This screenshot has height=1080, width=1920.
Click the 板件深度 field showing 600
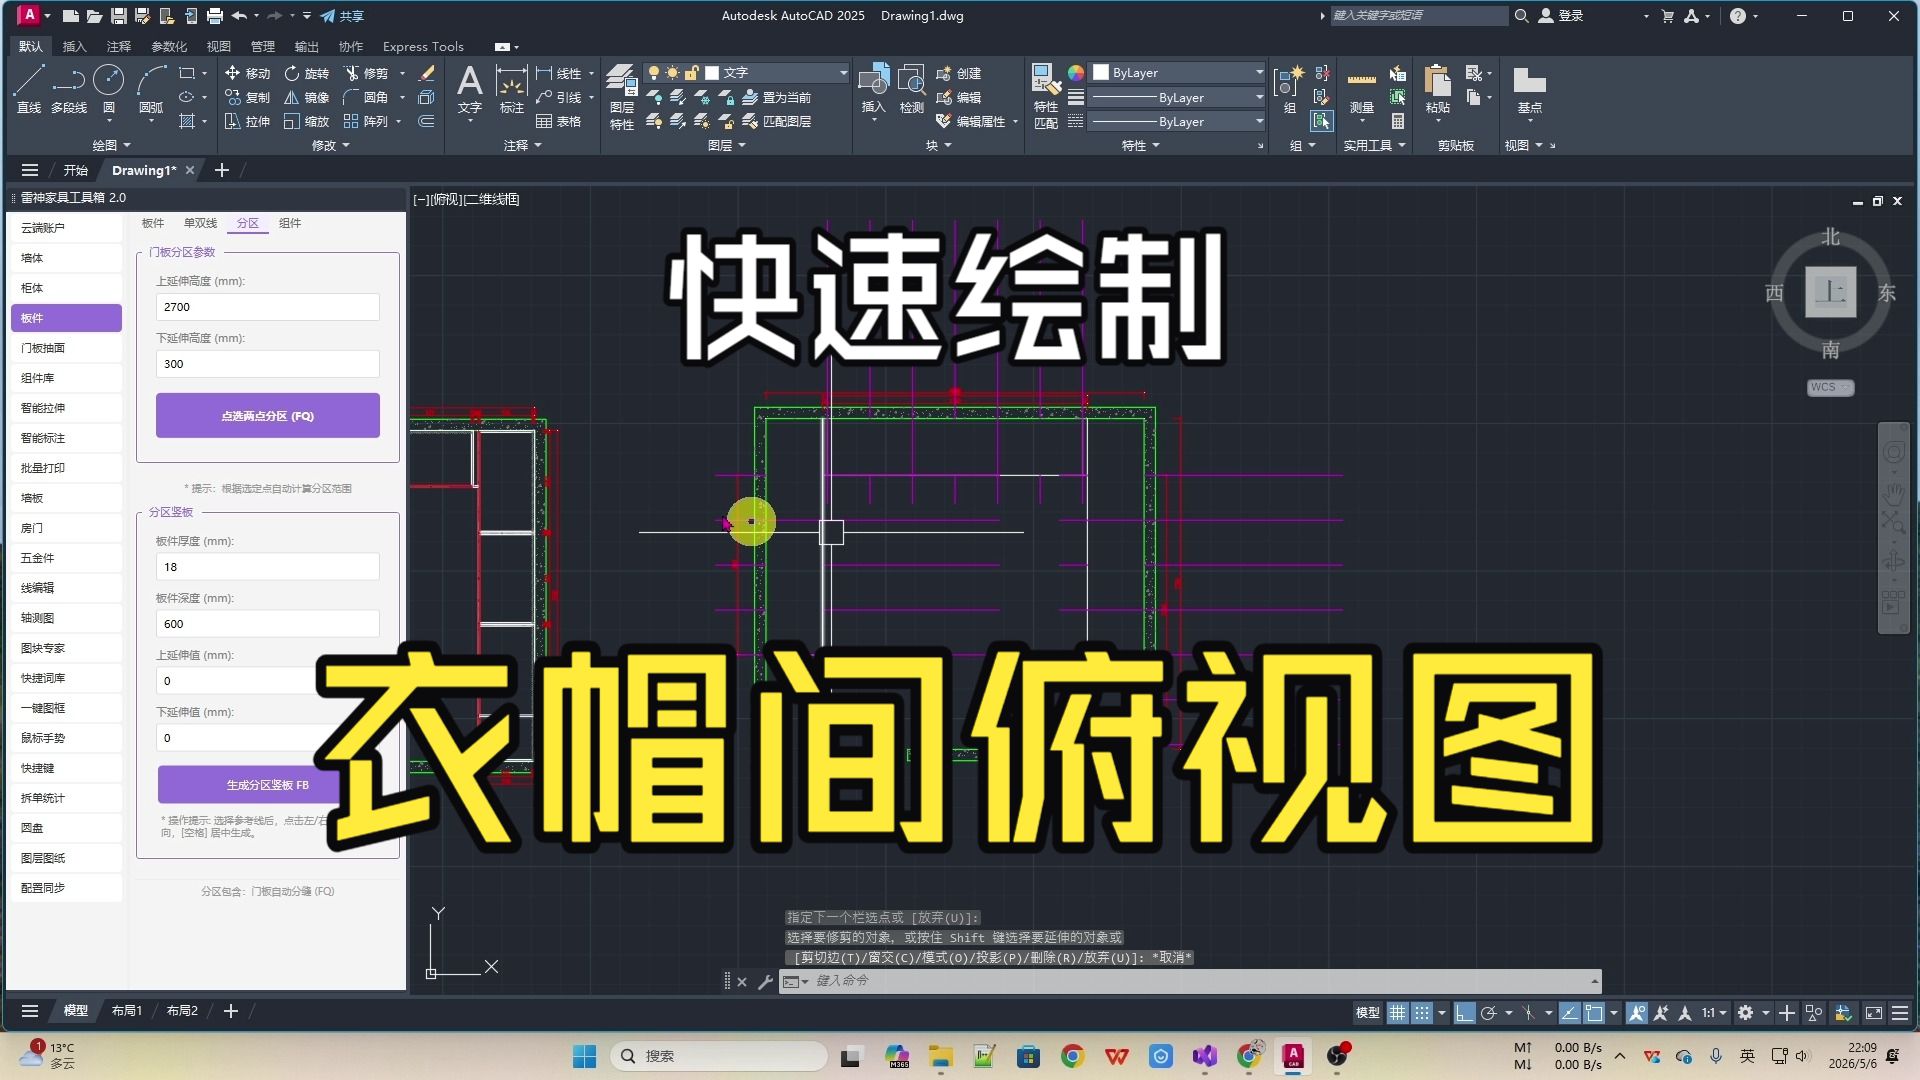pos(268,624)
